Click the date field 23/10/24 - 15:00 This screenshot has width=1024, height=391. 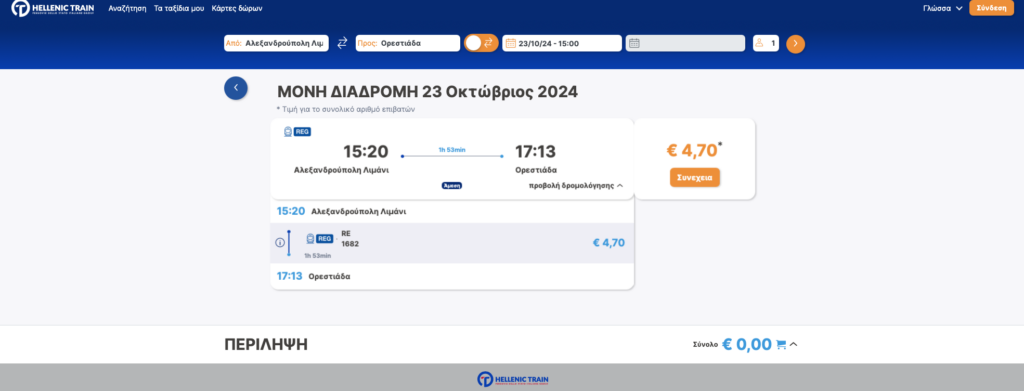pos(562,43)
